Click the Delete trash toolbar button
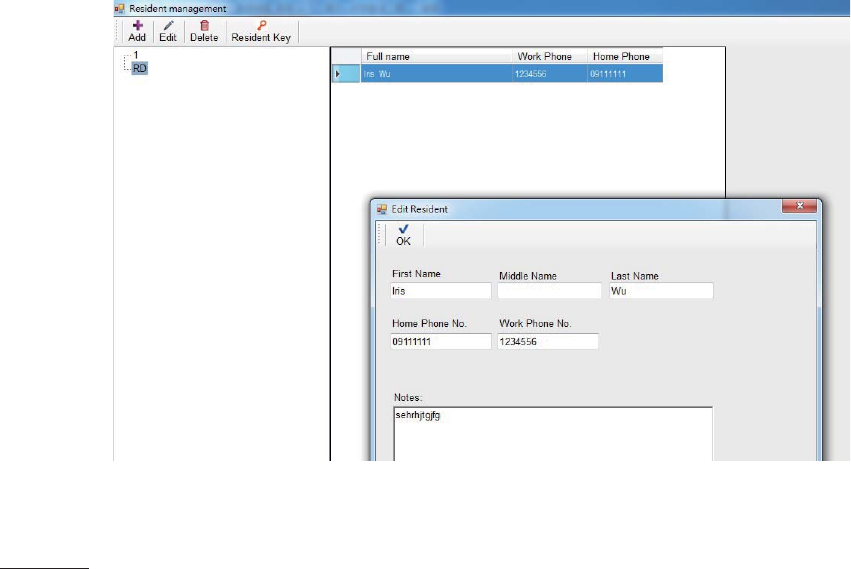This screenshot has width=851, height=569. pyautogui.click(x=204, y=31)
